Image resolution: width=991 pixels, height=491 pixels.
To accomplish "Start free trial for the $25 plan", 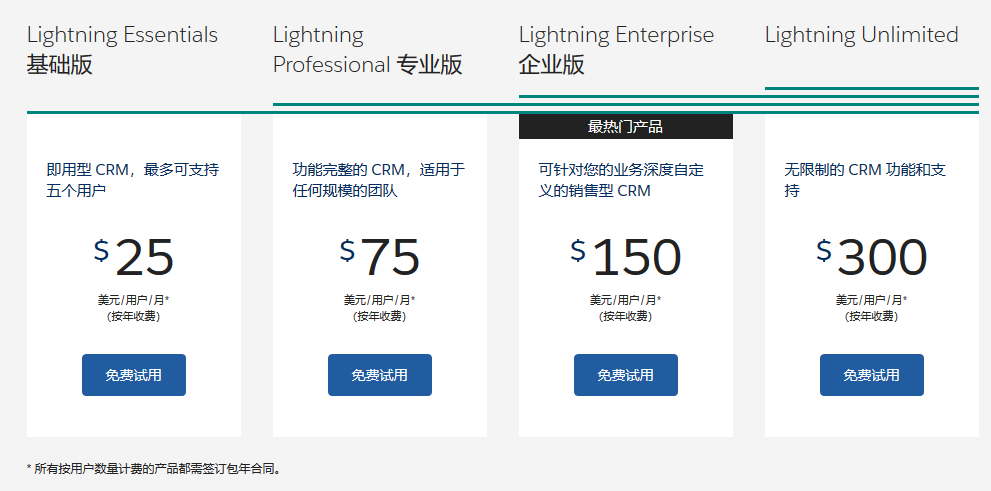I will [134, 375].
